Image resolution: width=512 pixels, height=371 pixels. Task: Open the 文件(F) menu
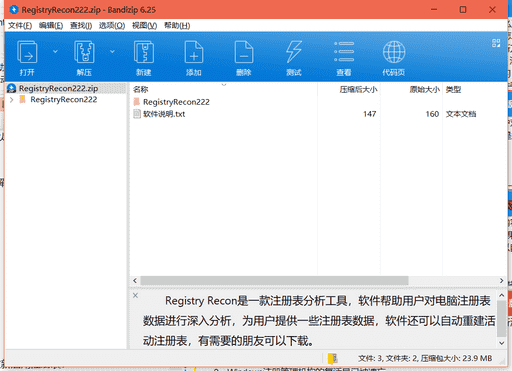(20, 26)
